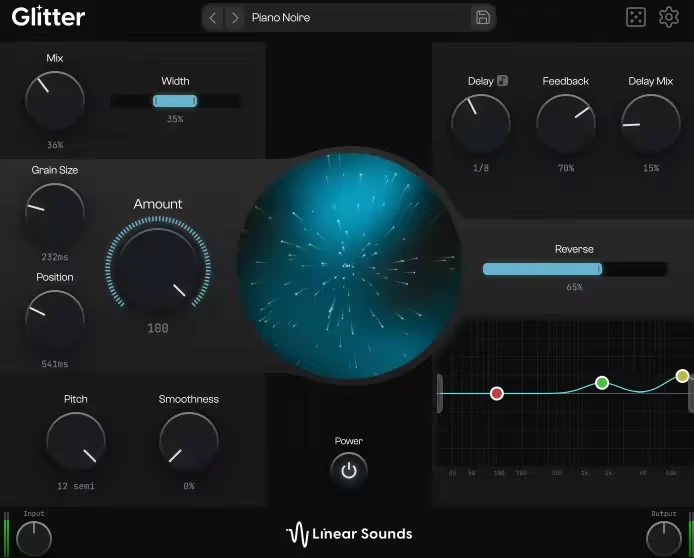Click the Reverse slider bar
Viewport: 694px width, 558px height.
[574, 269]
